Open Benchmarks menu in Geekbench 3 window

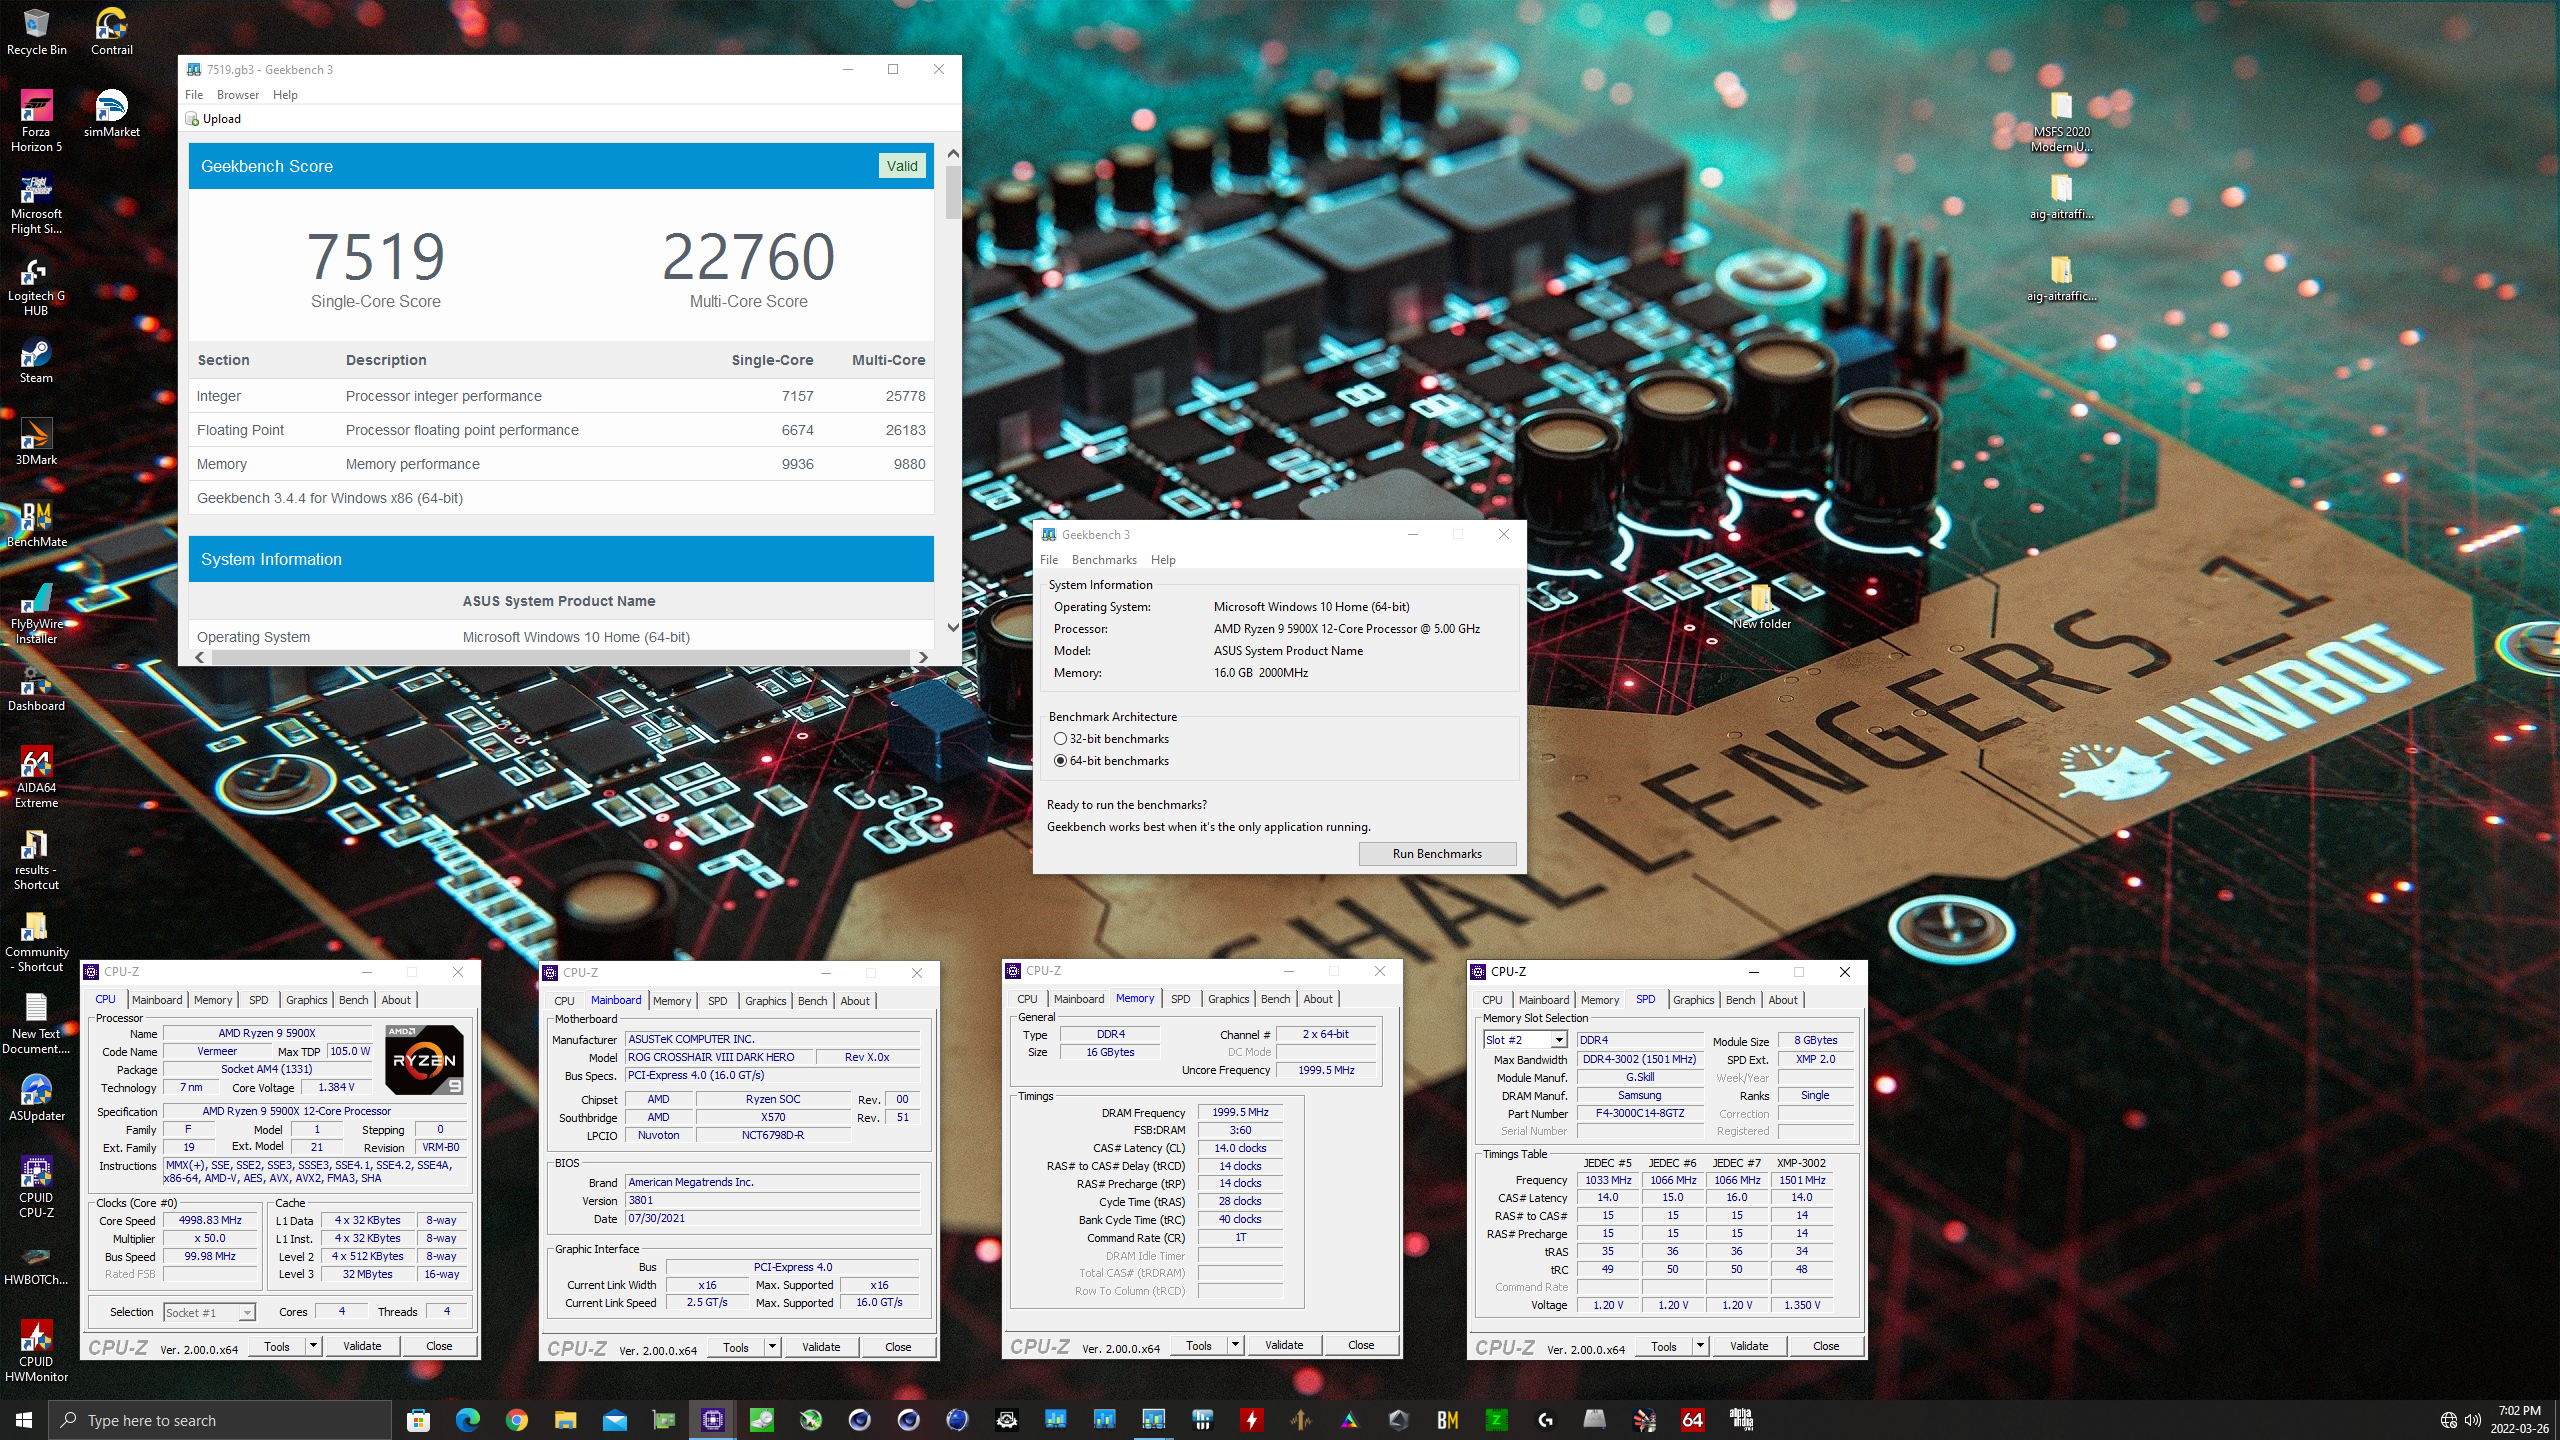point(1104,560)
